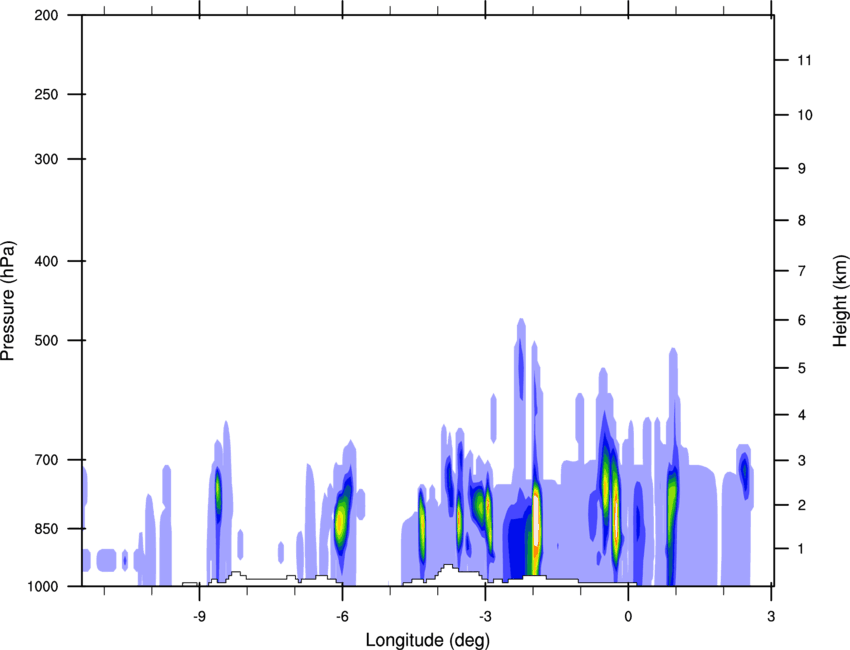This screenshot has width=850, height=650.
Task: Click the -6 longitude tick label
Action: tap(342, 617)
